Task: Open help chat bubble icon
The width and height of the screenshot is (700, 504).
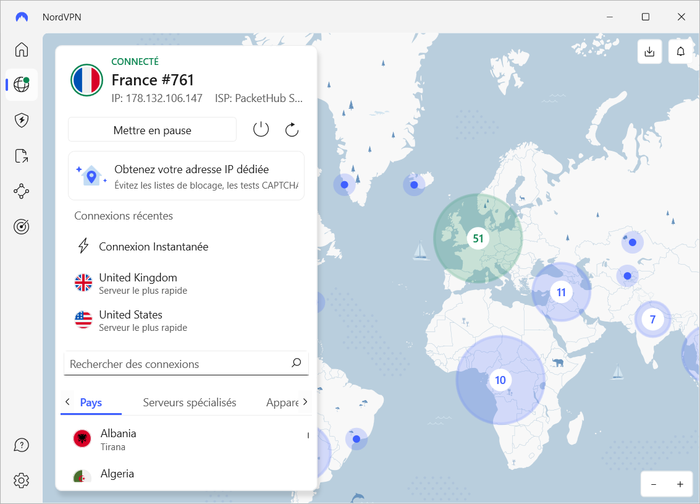Action: [21, 445]
